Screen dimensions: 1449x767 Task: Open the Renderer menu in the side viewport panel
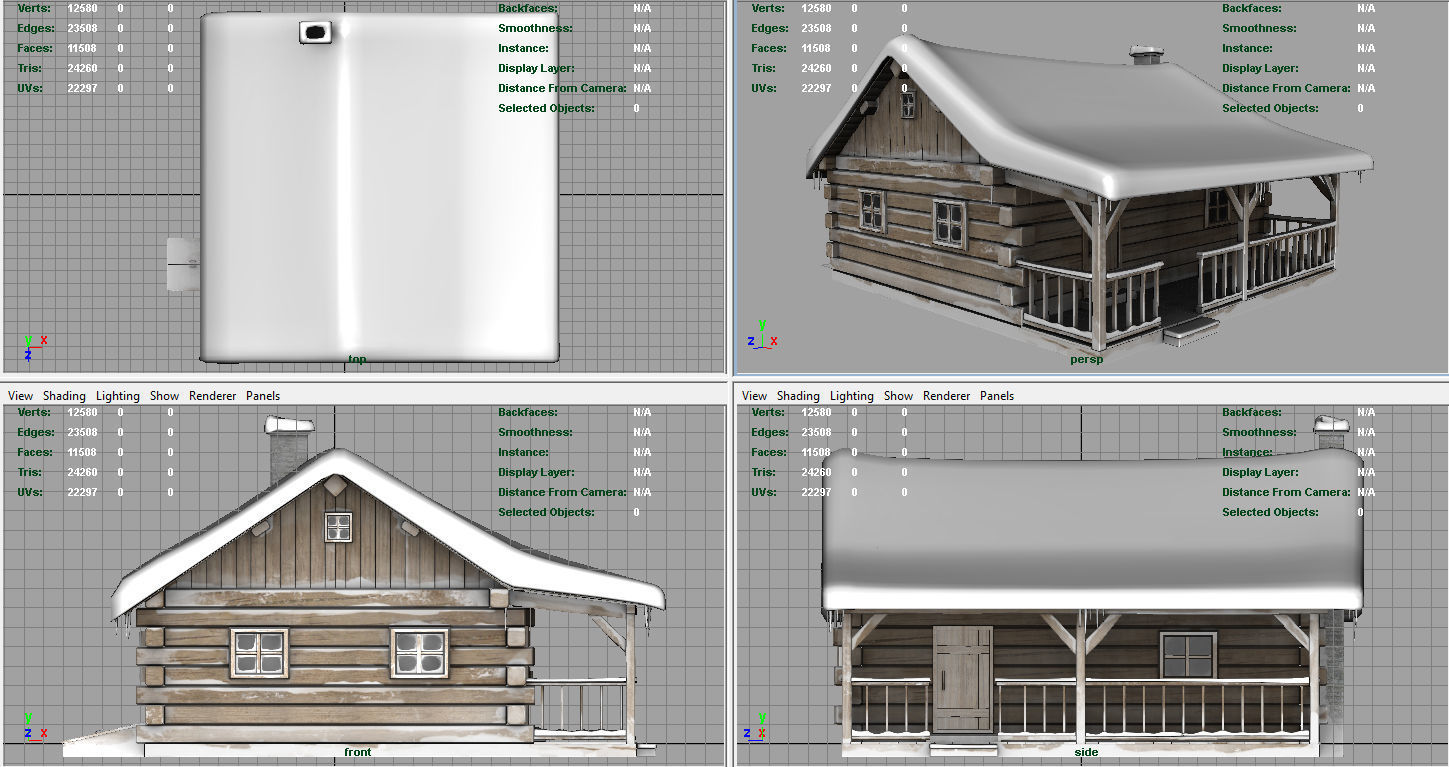point(946,396)
